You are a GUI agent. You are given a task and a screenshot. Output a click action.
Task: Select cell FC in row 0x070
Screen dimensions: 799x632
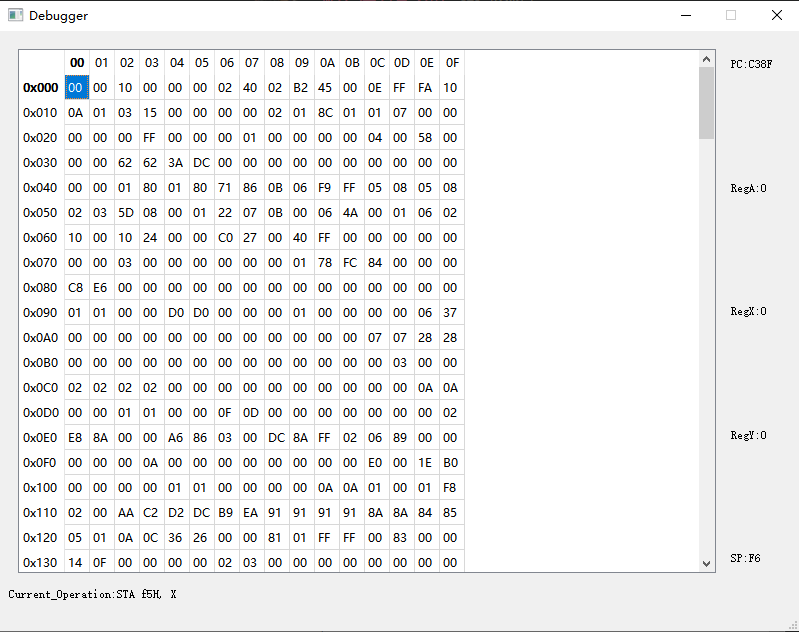[x=352, y=262]
